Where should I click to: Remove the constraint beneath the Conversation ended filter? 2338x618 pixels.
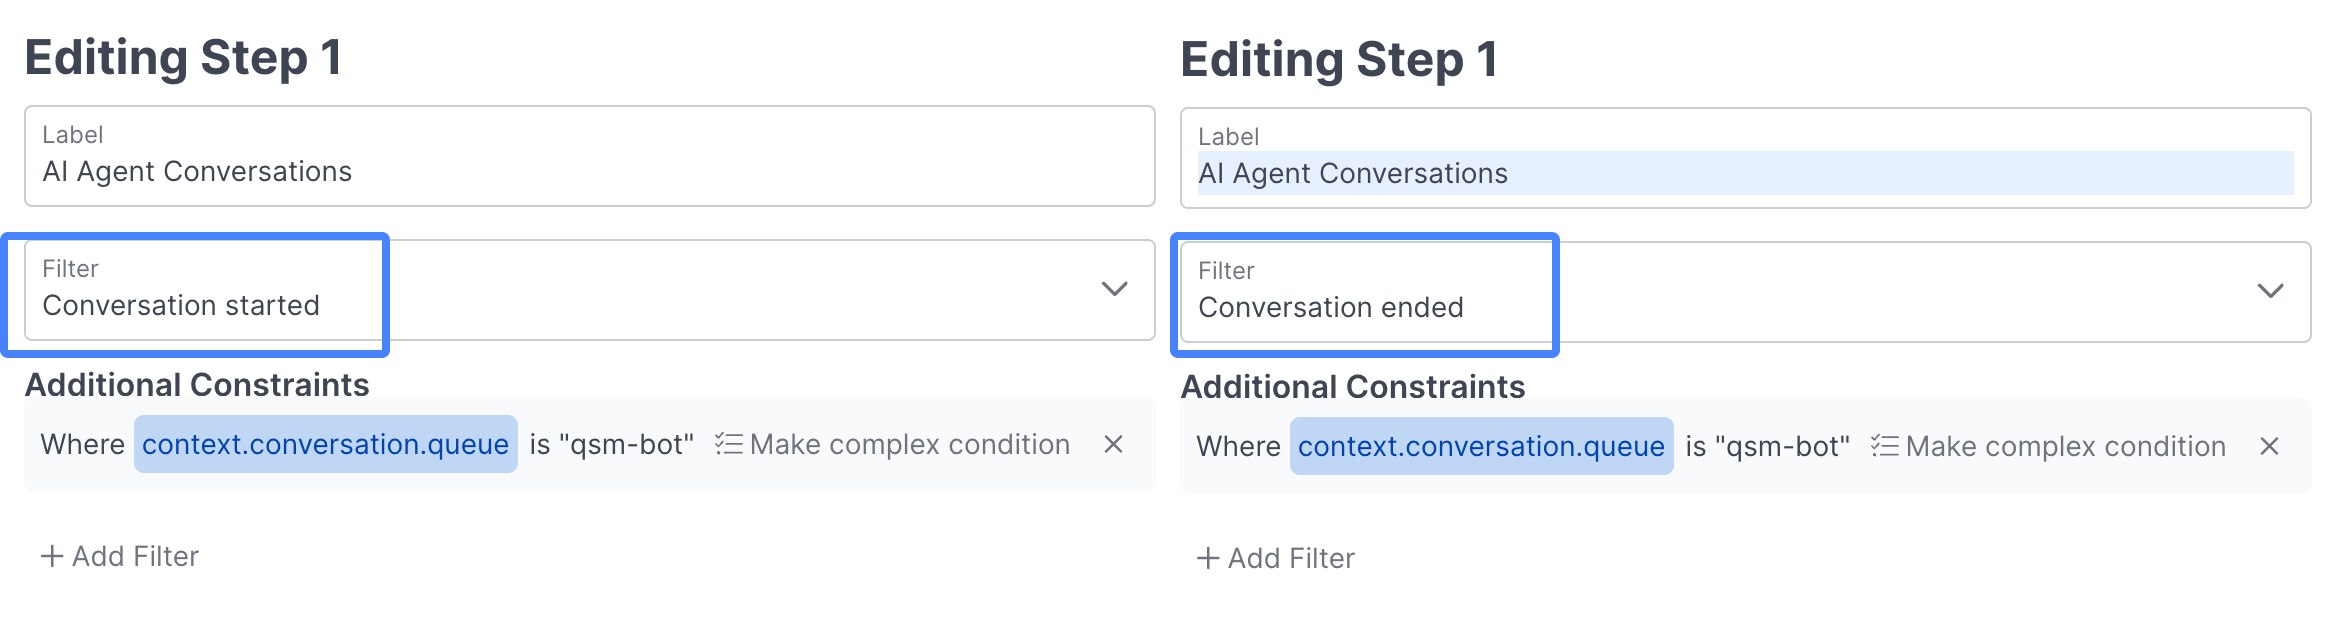[x=2269, y=446]
